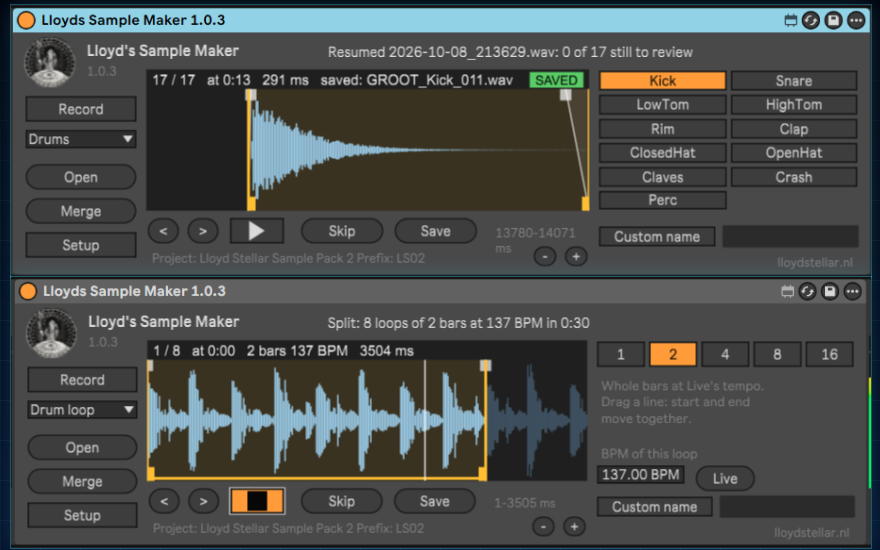Image resolution: width=880 pixels, height=550 pixels.
Task: Select the LowTom sample type
Action: [662, 105]
